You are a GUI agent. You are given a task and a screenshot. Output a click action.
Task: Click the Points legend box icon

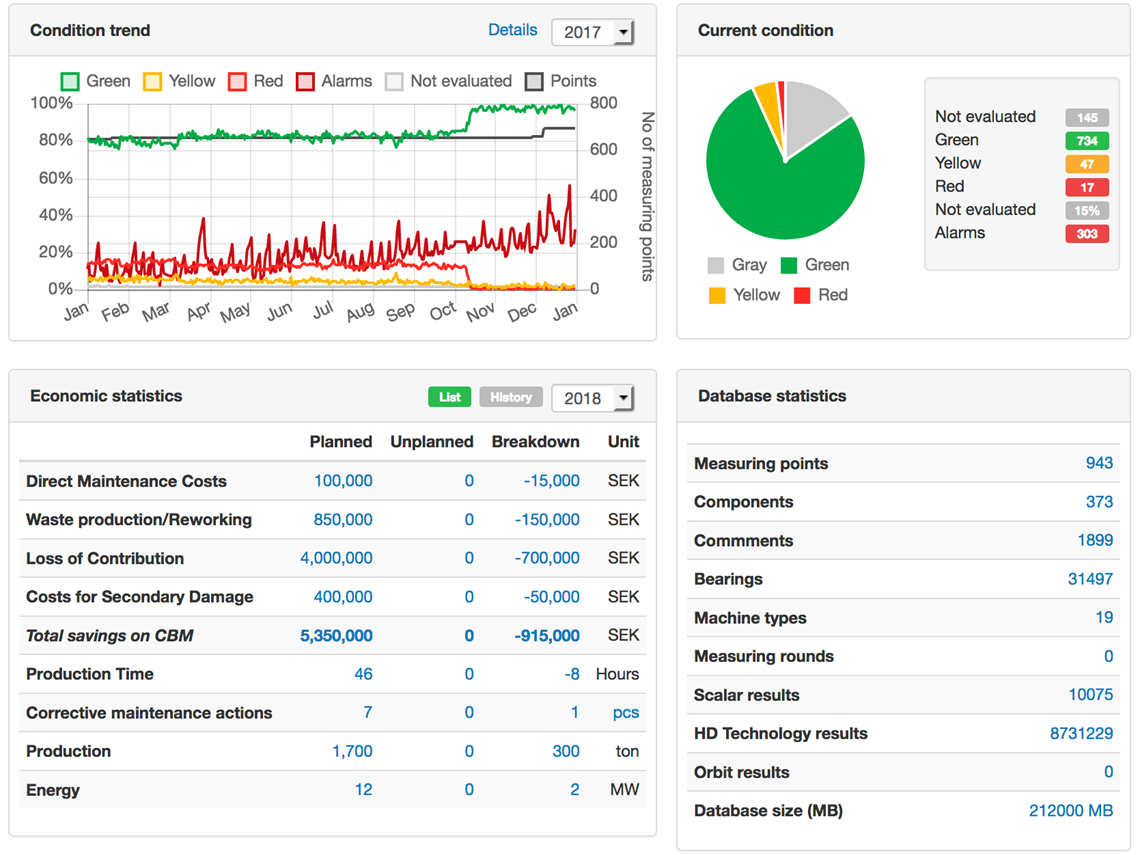[x=535, y=82]
